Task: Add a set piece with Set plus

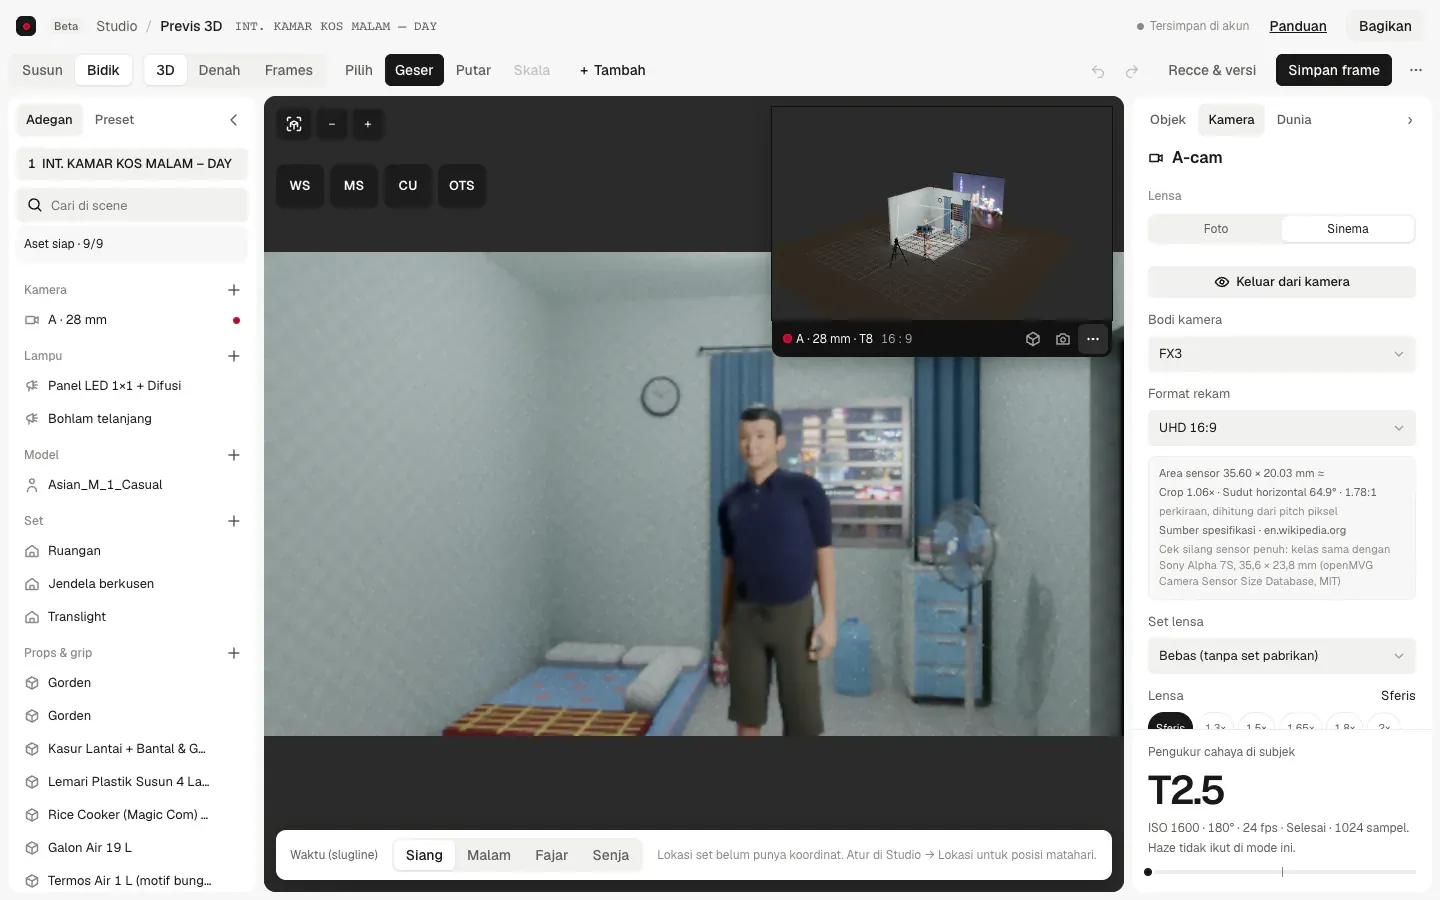Action: pyautogui.click(x=234, y=521)
